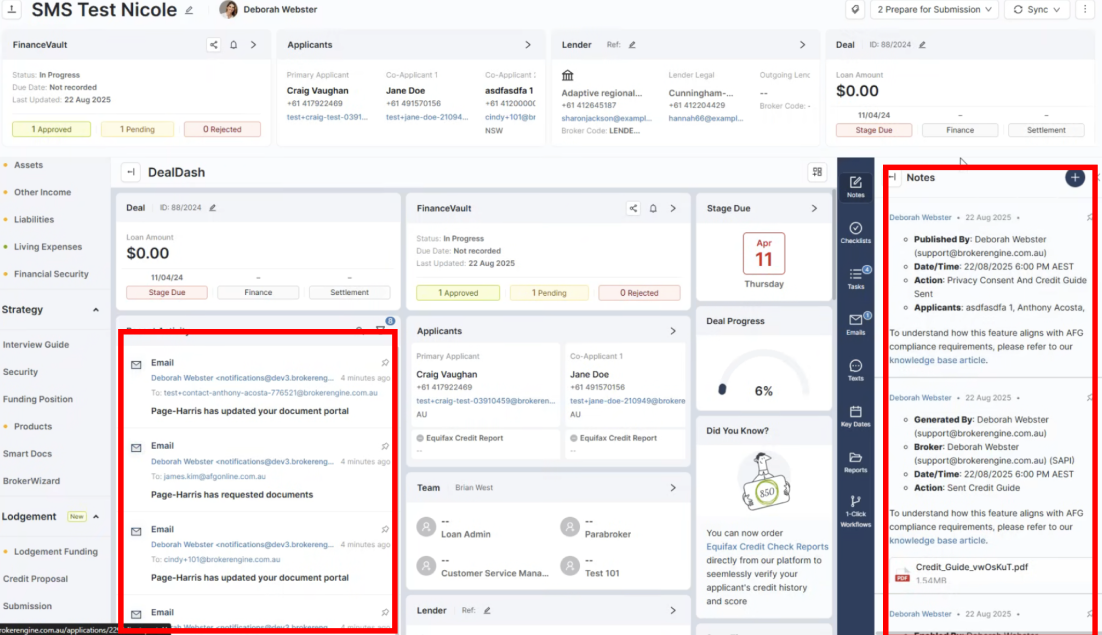Open Credit_Guide_vwOsKuT.pdf attachment
This screenshot has width=1102, height=635.
pyautogui.click(x=971, y=567)
